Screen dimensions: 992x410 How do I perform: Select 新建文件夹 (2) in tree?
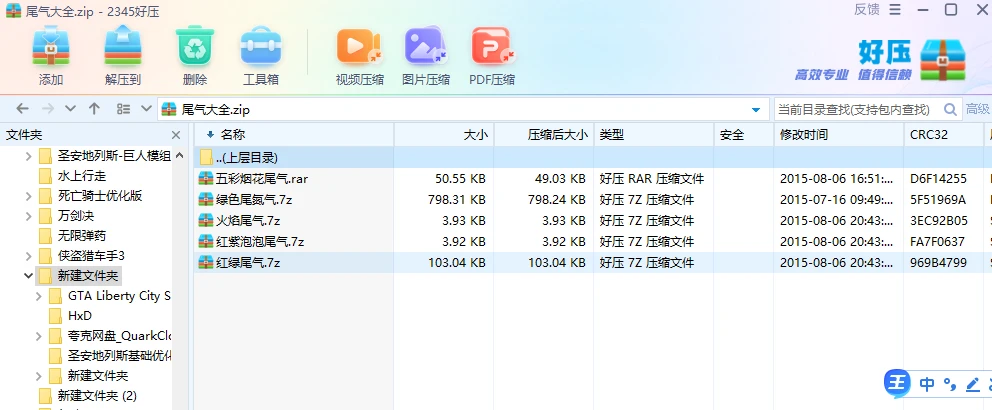point(97,396)
